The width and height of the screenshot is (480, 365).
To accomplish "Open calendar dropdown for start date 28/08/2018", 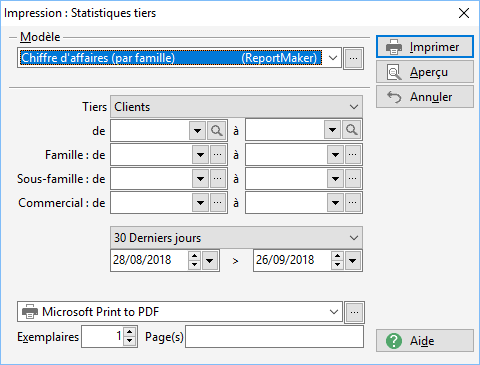I will tap(210, 260).
